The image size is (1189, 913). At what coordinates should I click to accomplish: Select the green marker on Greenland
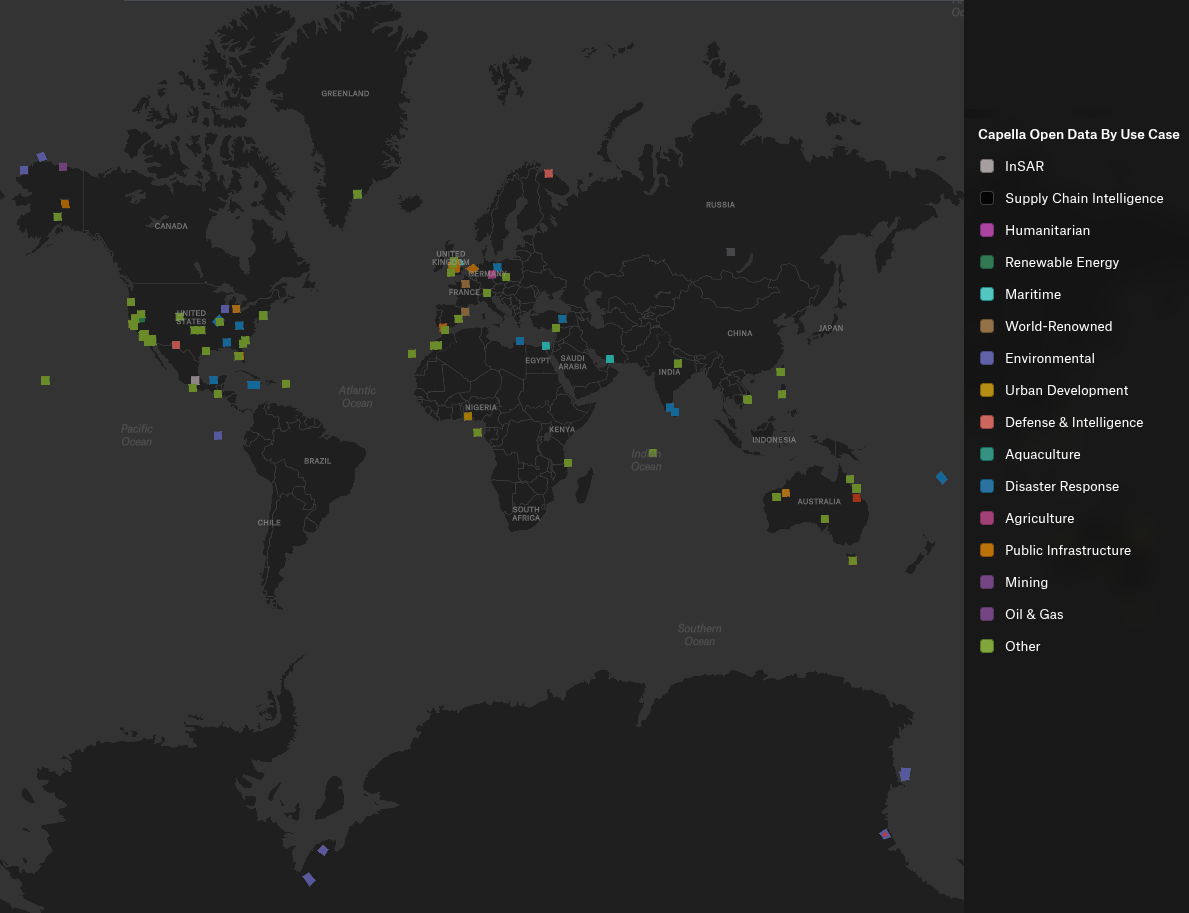tap(357, 194)
